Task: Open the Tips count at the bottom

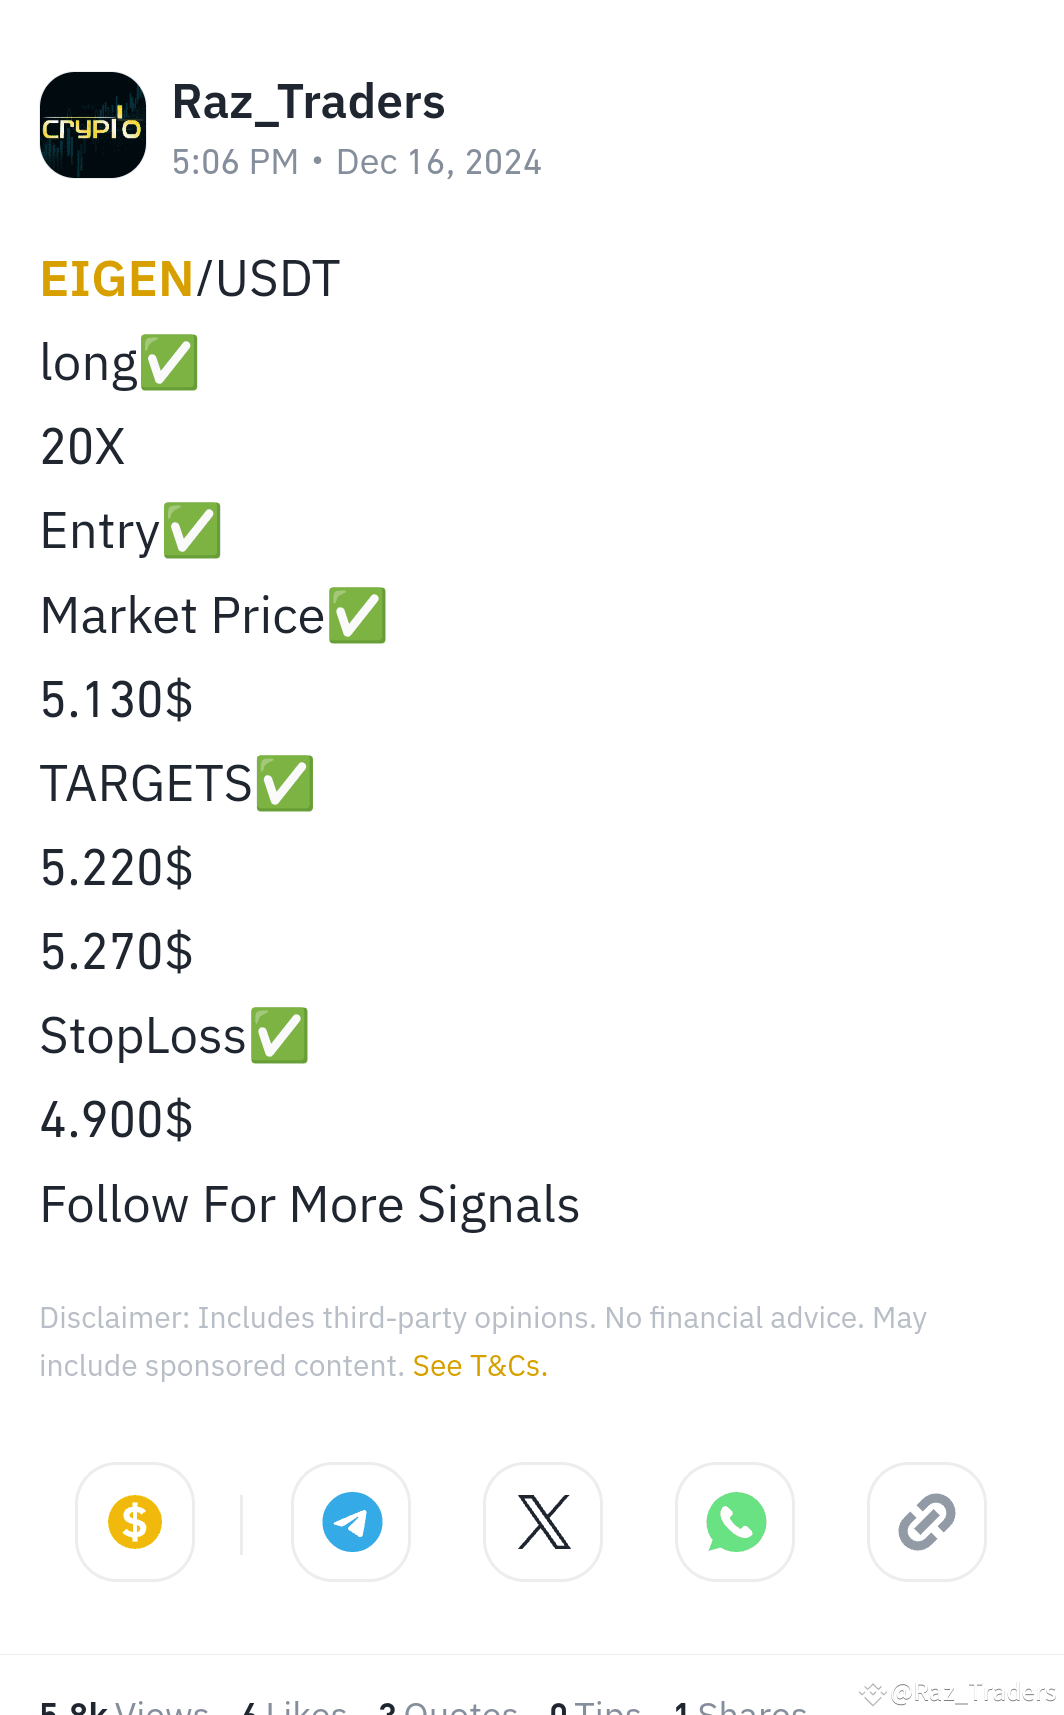Action: (x=595, y=1707)
